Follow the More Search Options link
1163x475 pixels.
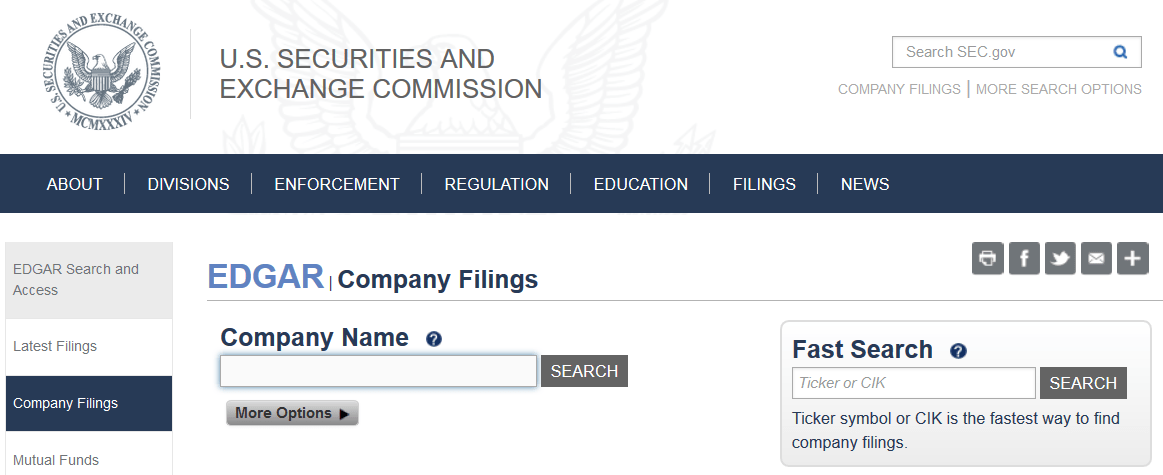point(1058,89)
